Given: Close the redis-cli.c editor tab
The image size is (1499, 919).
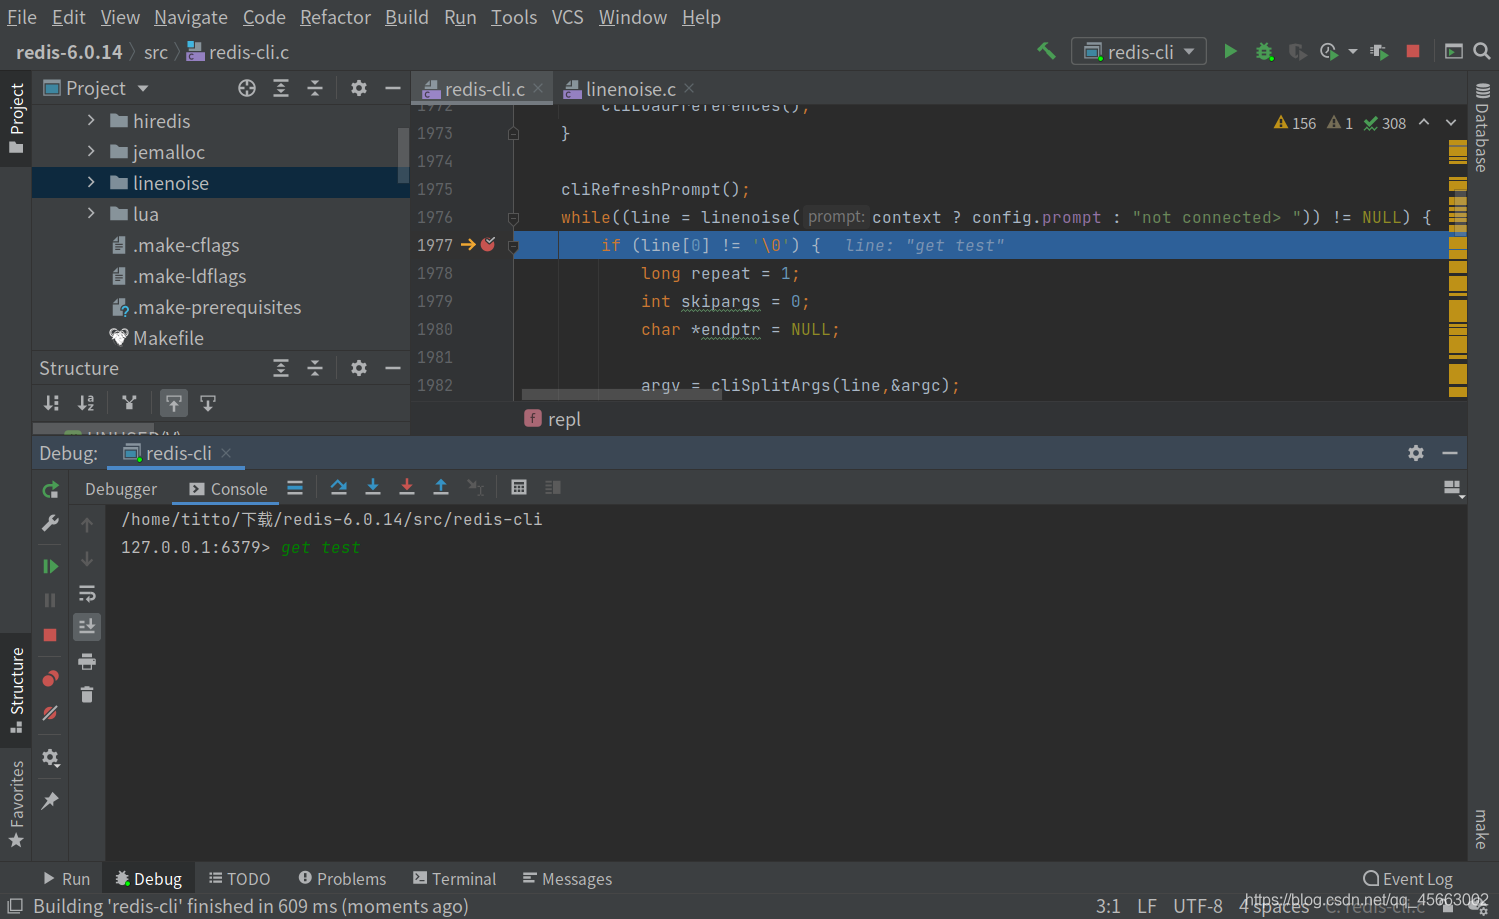Looking at the screenshot, I should [x=538, y=88].
